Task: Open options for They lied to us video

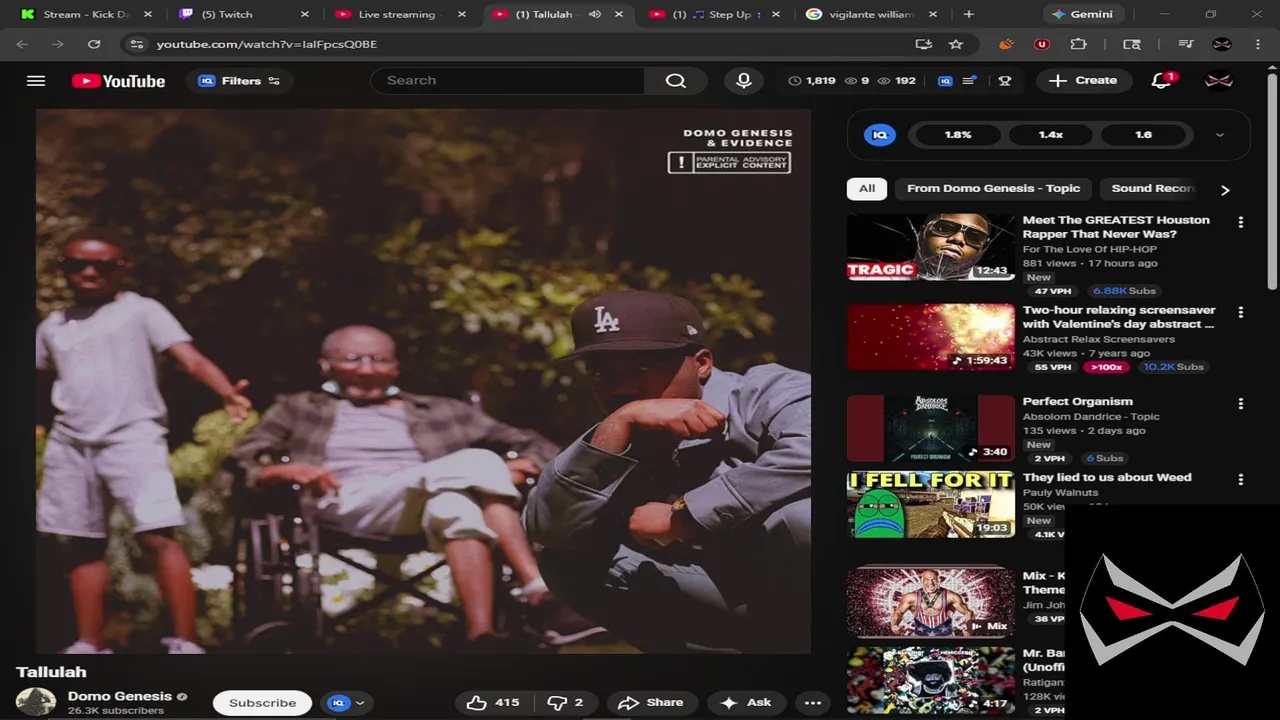Action: tap(1241, 479)
